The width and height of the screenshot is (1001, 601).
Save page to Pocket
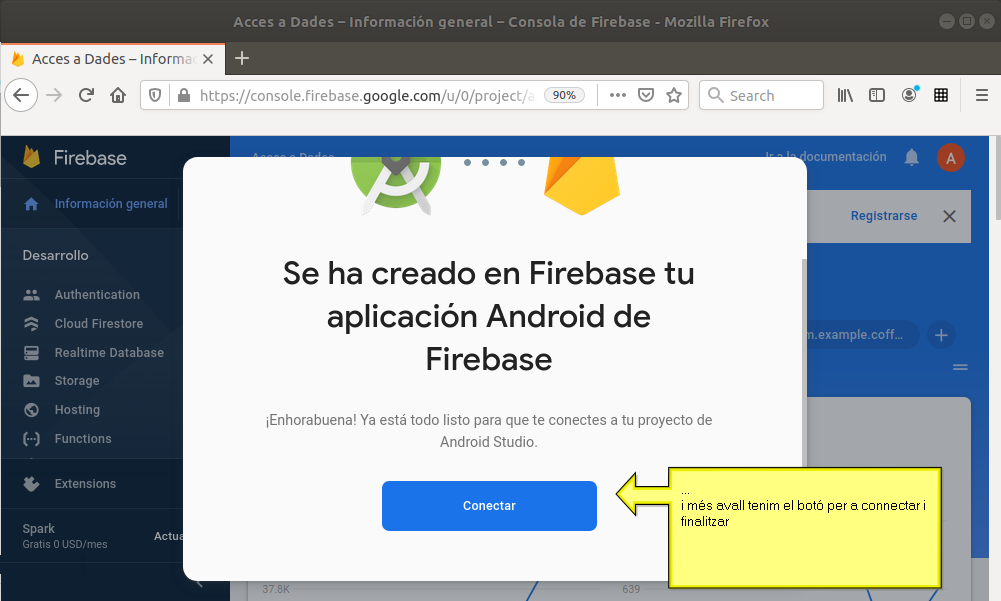coord(646,95)
